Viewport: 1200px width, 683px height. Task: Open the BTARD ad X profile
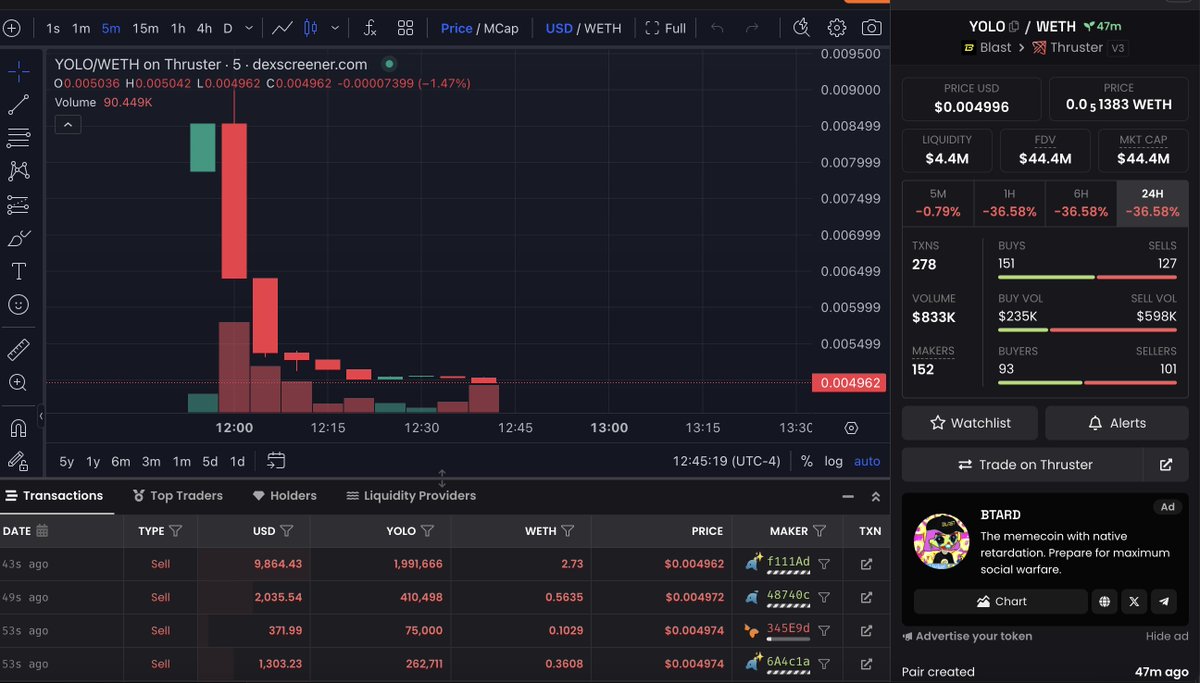pos(1133,601)
